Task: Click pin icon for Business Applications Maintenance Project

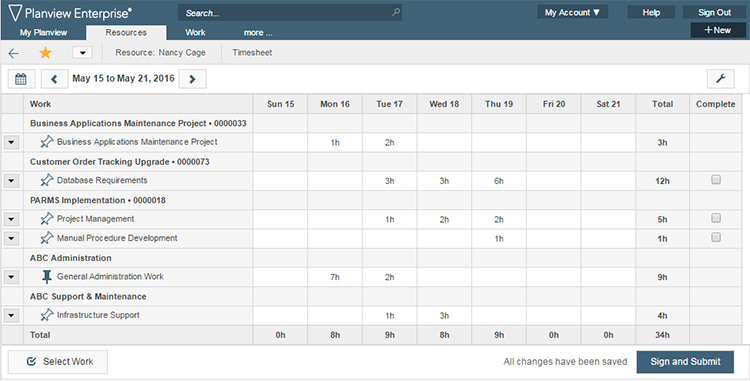Action: (46, 142)
